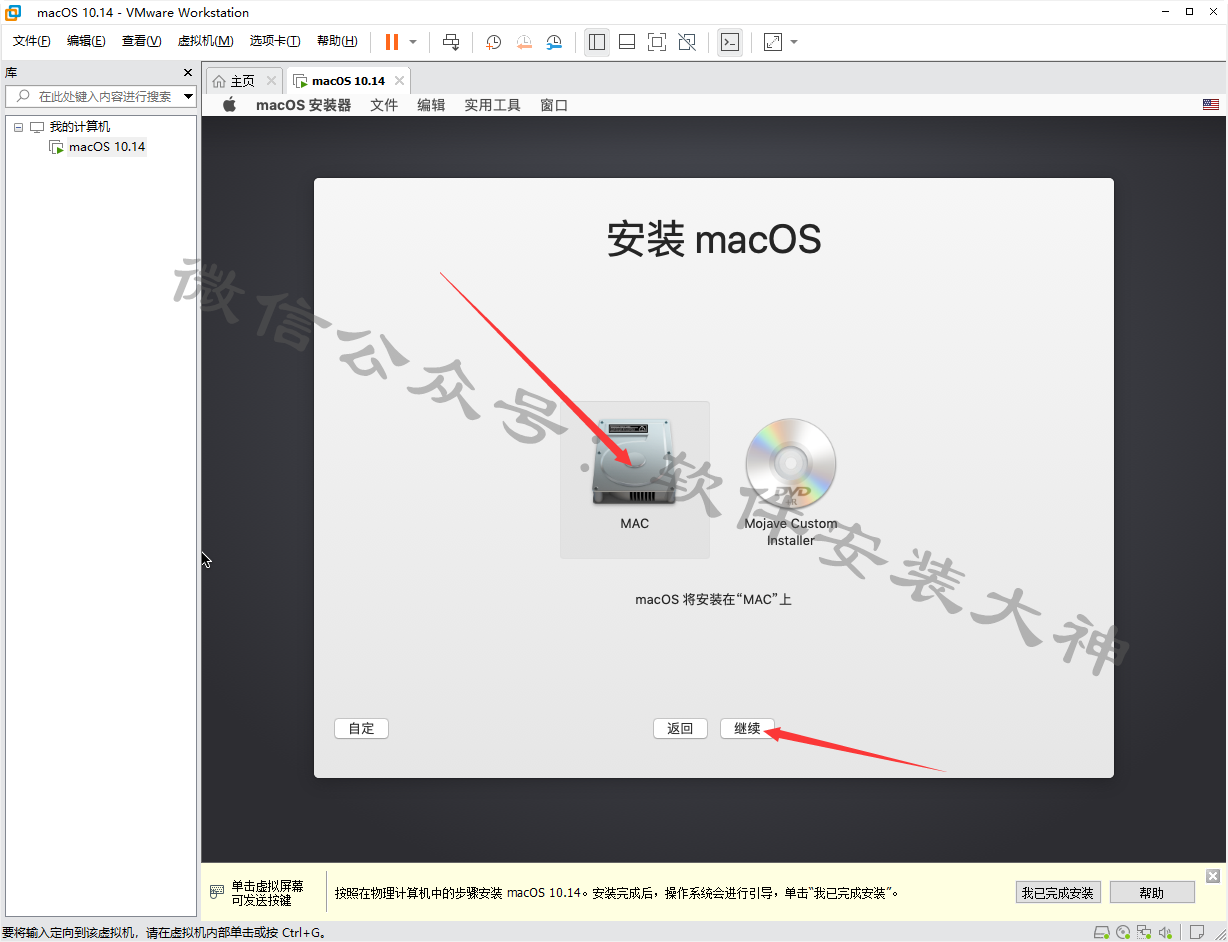Open the 编辑(E) menu in VMware
This screenshot has width=1228, height=942.
tap(86, 41)
